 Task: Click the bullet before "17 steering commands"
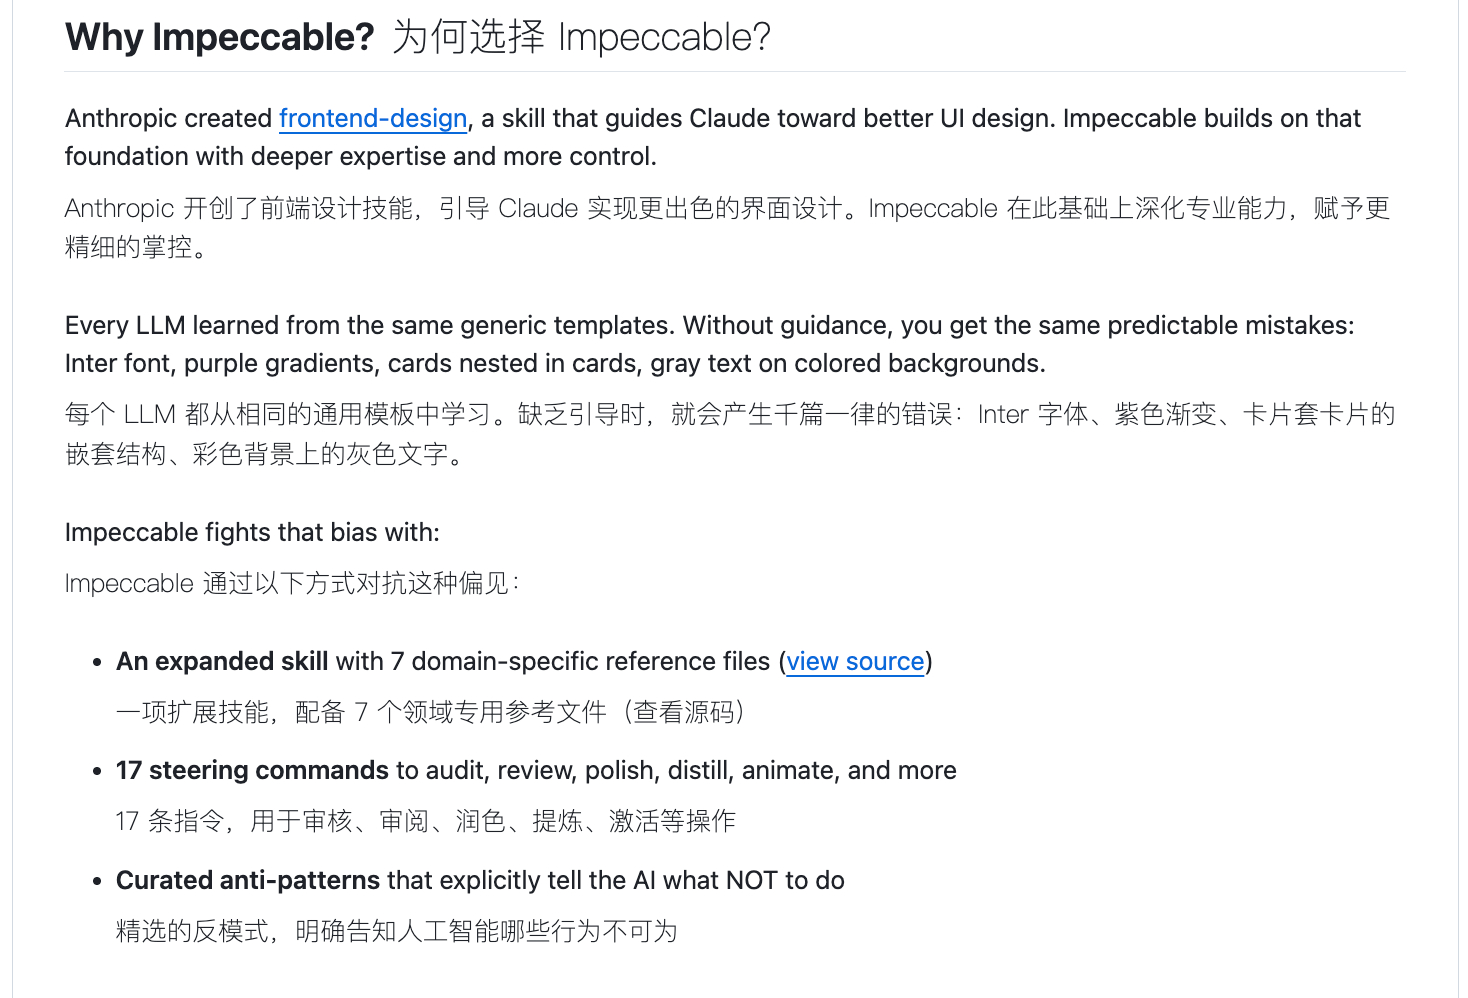click(97, 772)
